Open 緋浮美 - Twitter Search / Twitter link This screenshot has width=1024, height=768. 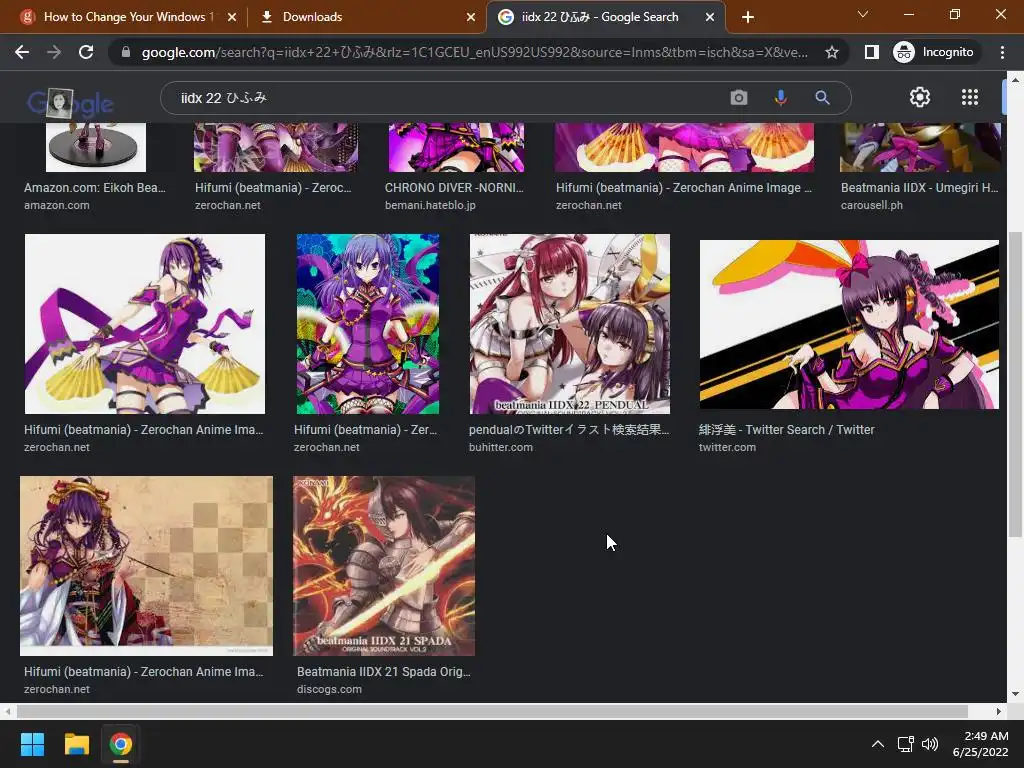coord(786,430)
